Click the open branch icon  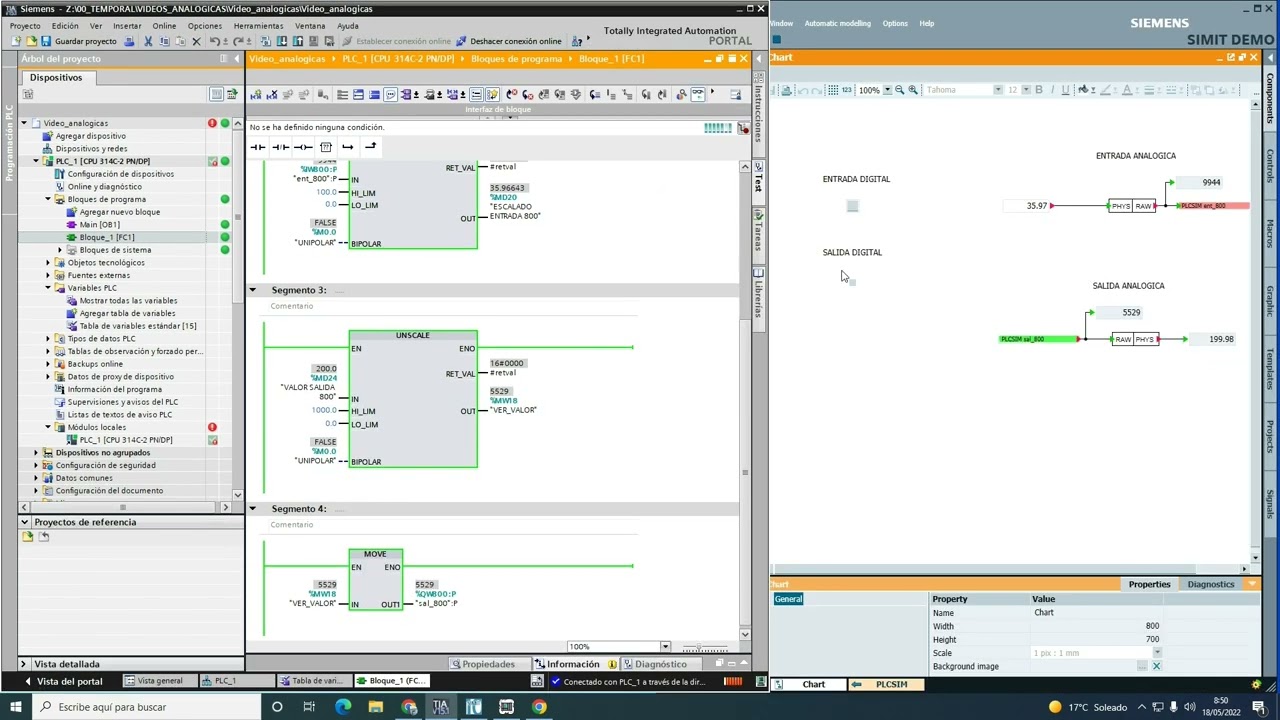[x=348, y=147]
